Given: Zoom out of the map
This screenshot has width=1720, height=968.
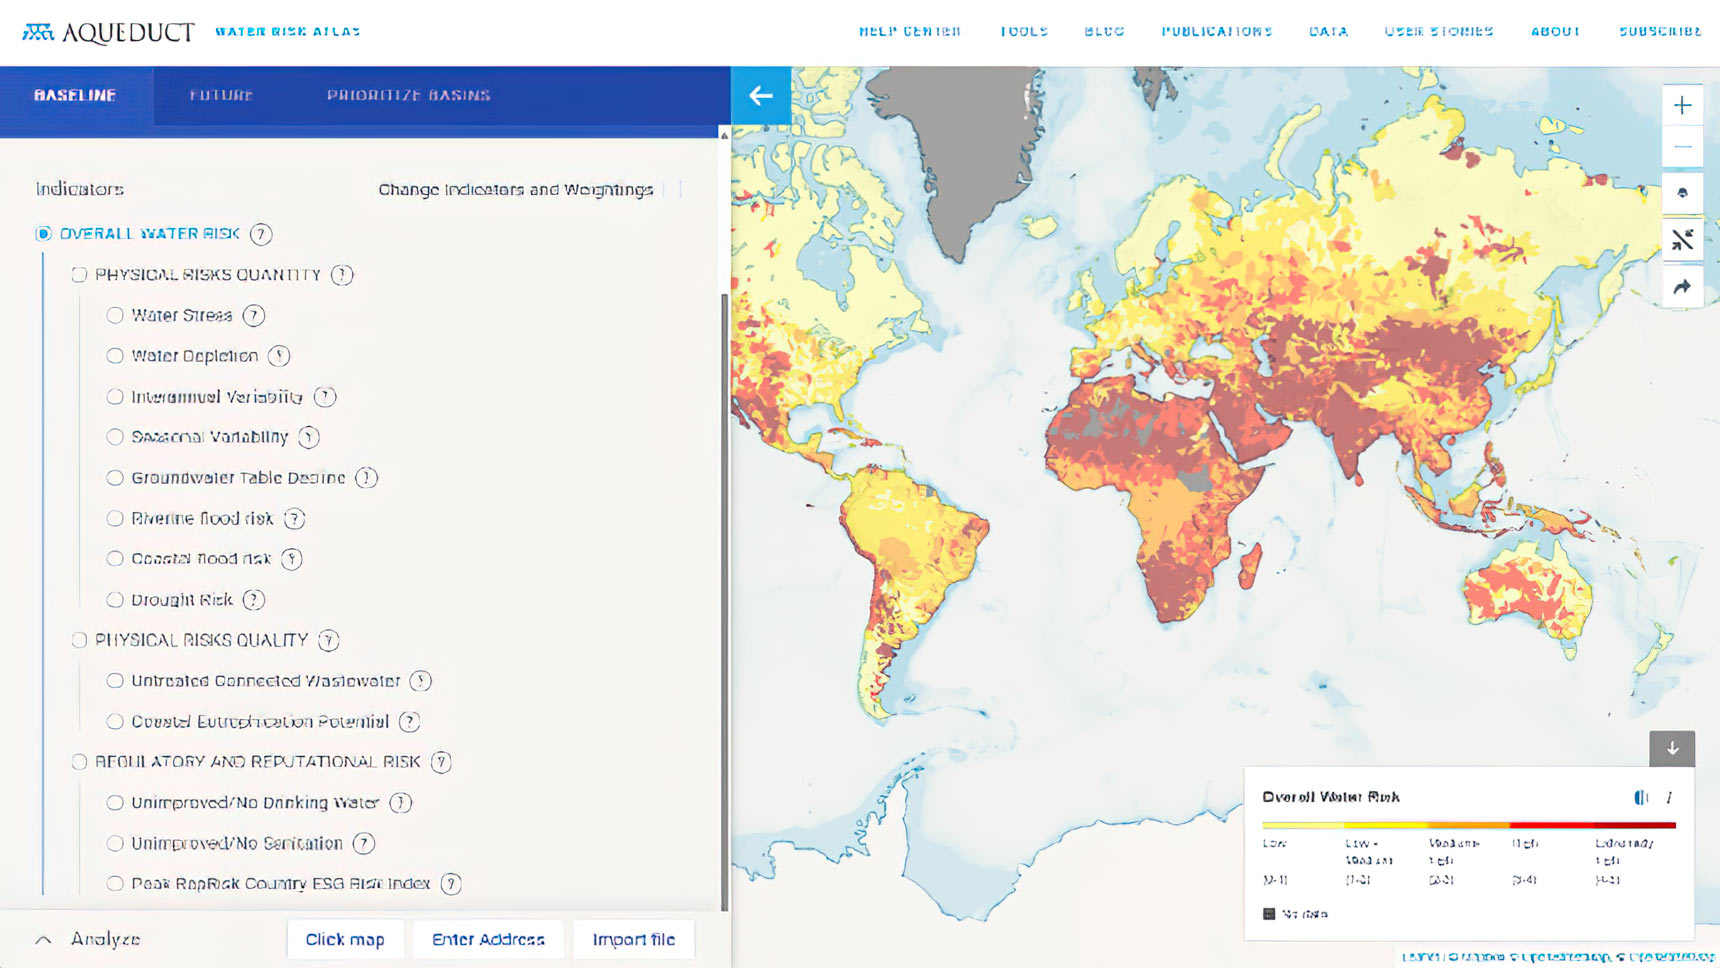Looking at the screenshot, I should [x=1682, y=148].
